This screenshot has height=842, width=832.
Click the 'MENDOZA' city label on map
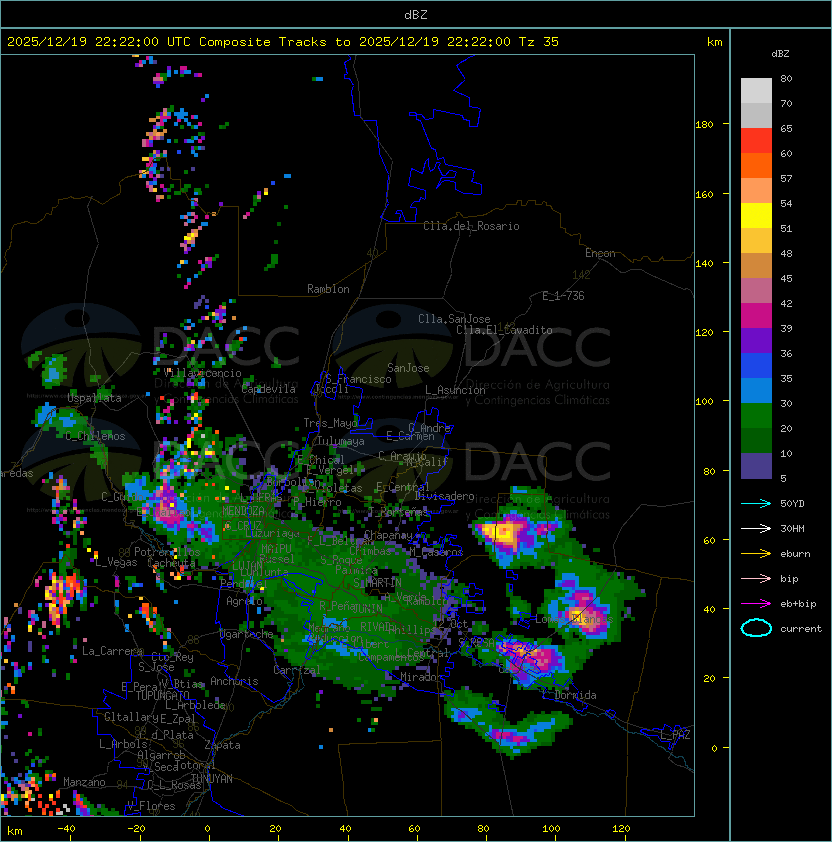click(243, 510)
